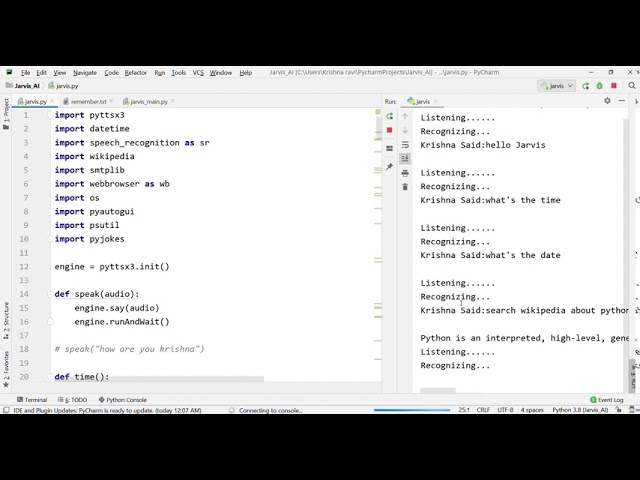This screenshot has height=480, width=640.
Task: Click the tool windows quick access icon in status bar
Action: tap(6, 410)
